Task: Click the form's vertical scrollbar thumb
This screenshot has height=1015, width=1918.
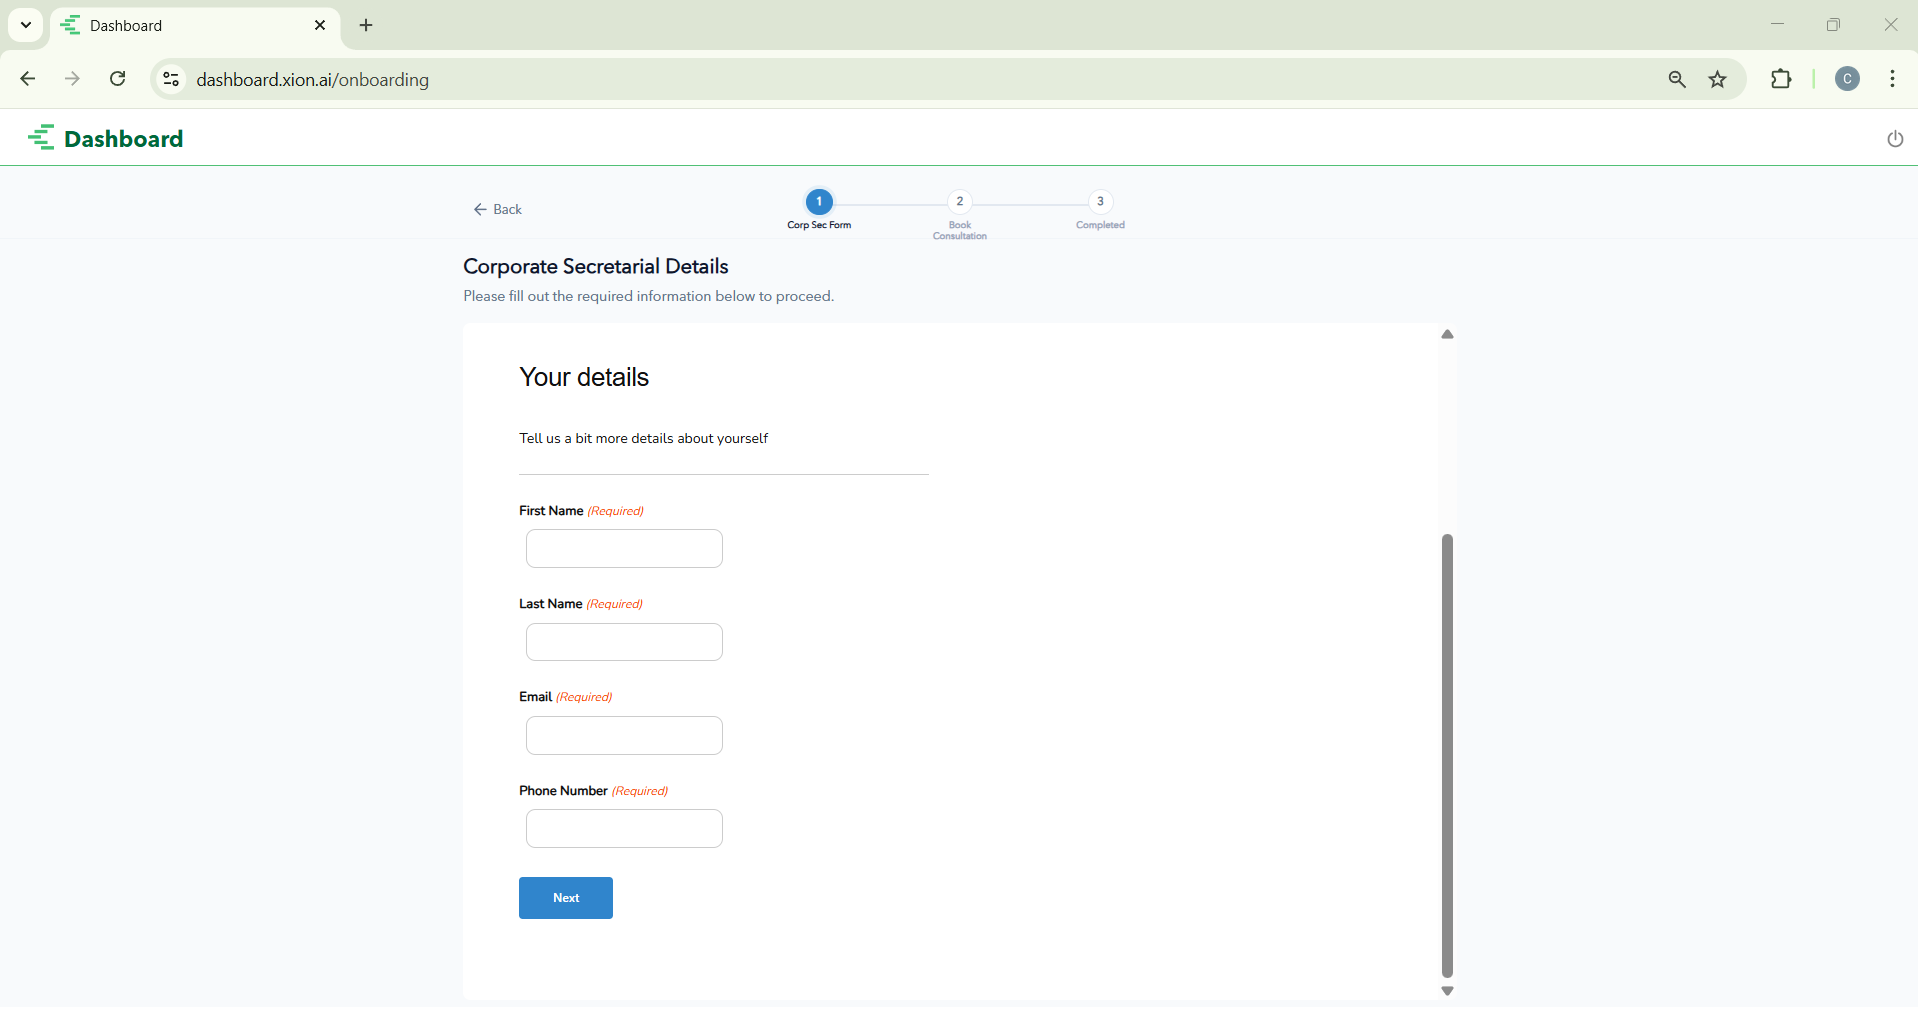Action: [x=1447, y=755]
